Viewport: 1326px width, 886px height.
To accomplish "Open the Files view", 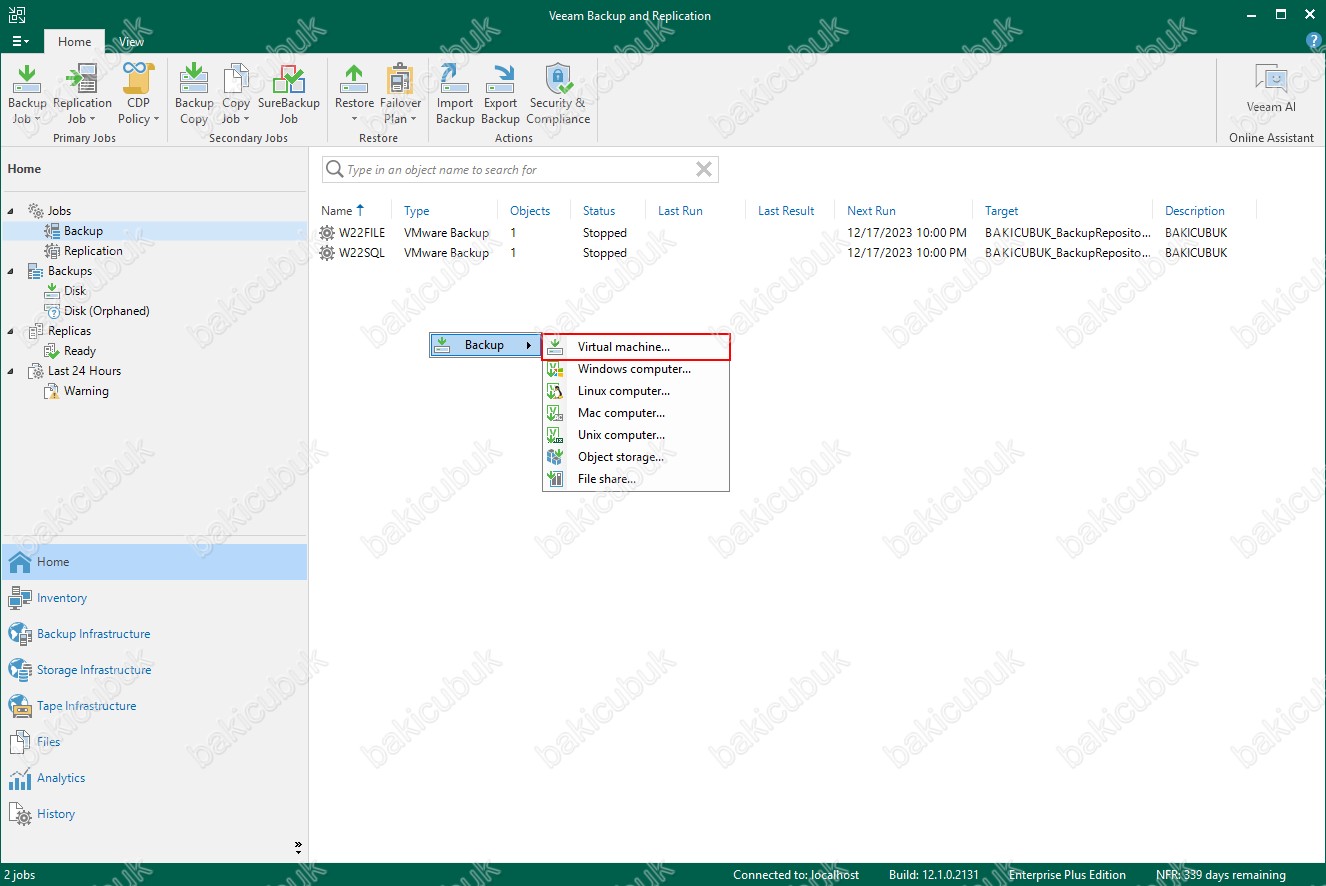I will [154, 742].
